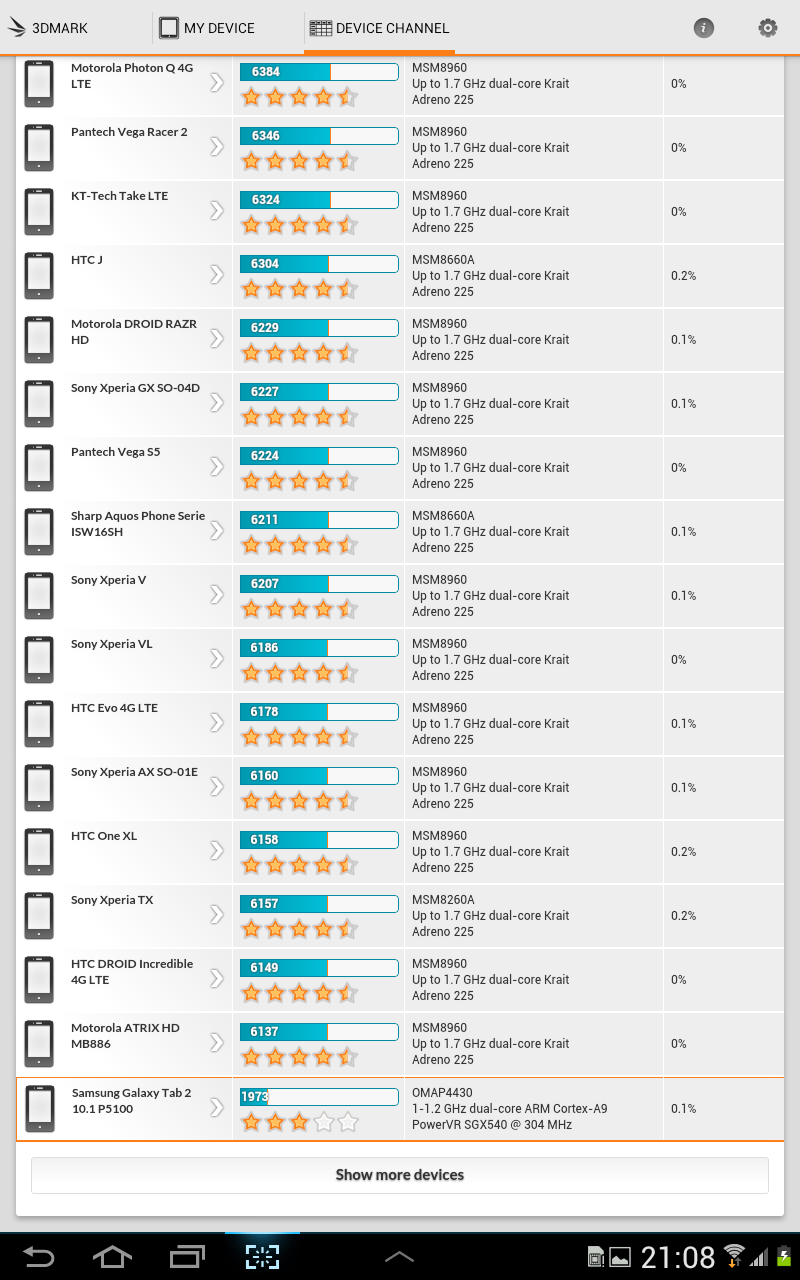The height and width of the screenshot is (1280, 800).
Task: Tap the screenshot capture icon
Action: click(262, 1256)
